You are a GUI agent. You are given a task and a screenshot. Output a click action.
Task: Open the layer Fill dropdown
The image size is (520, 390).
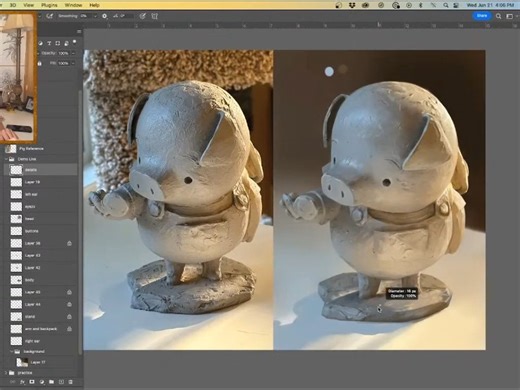coord(73,63)
